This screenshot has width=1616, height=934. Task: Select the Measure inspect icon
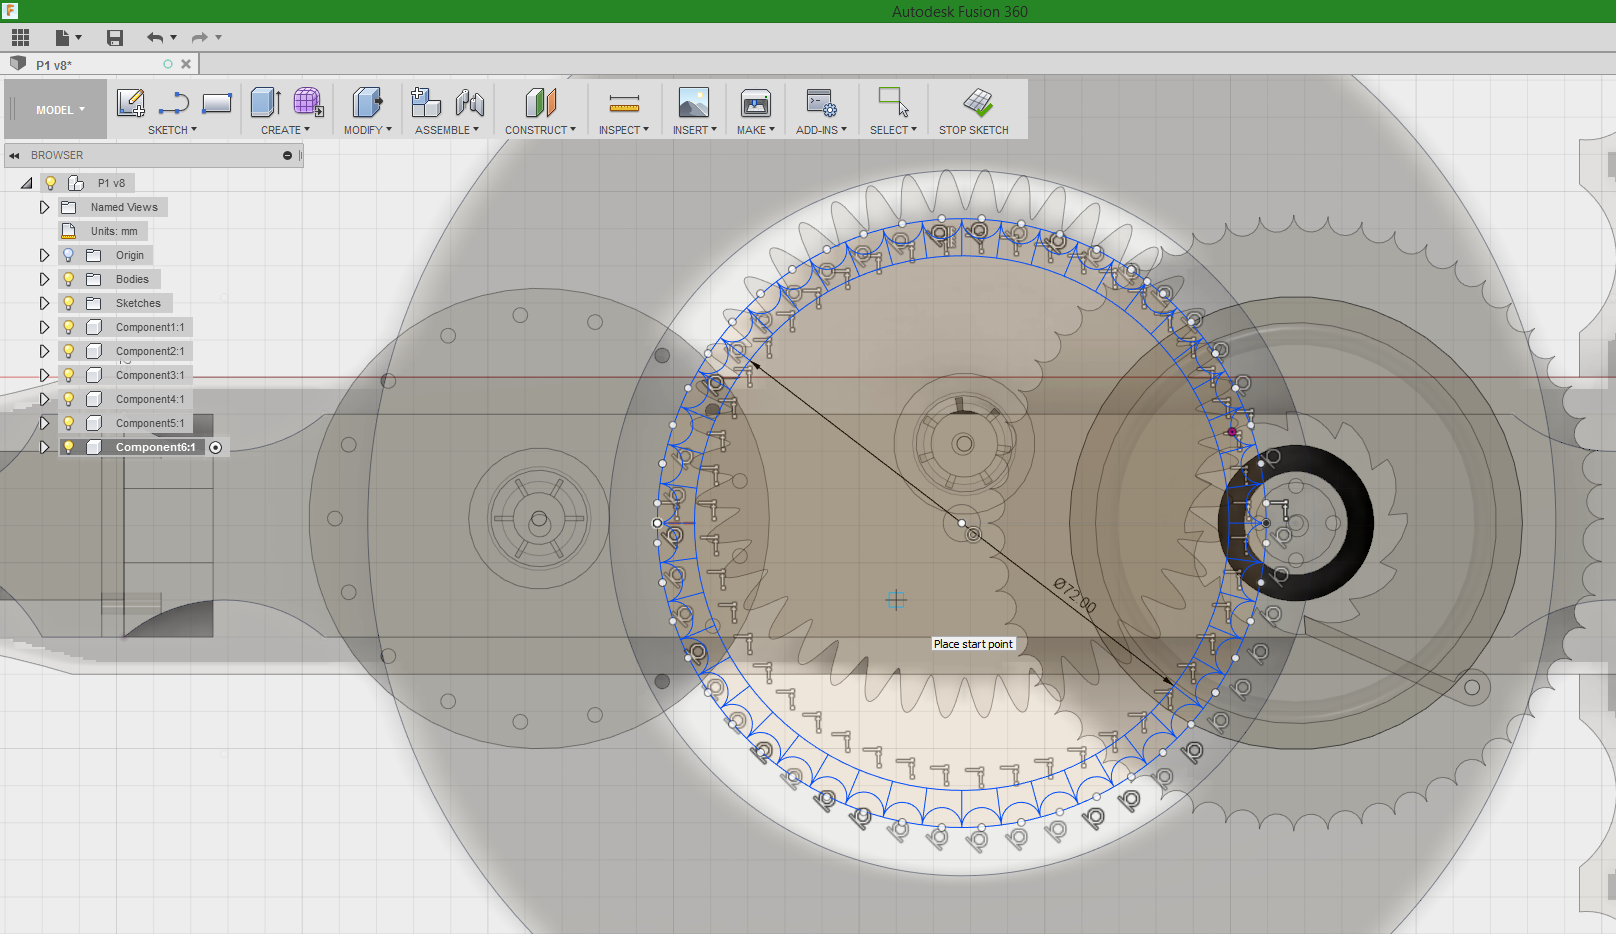pos(624,103)
